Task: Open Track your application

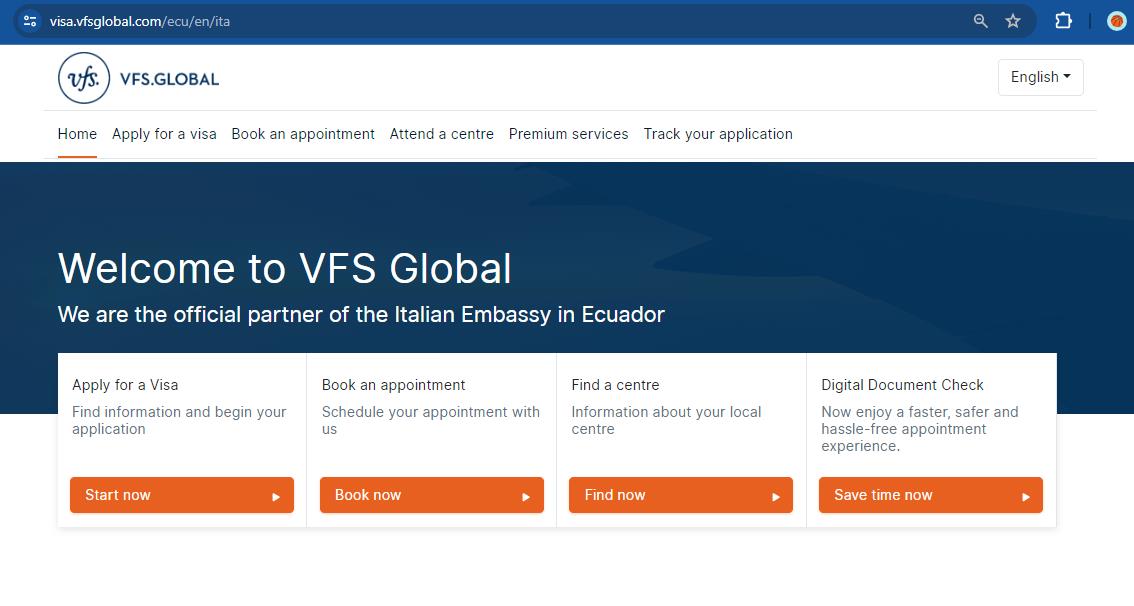Action: tap(717, 133)
